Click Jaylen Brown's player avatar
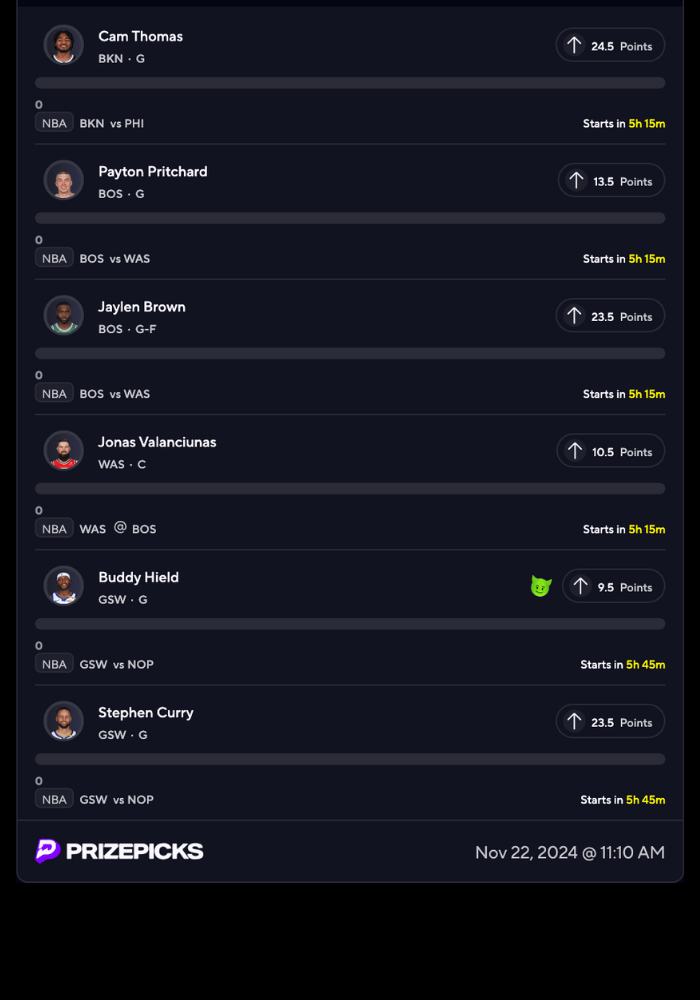Image resolution: width=700 pixels, height=1000 pixels. point(64,315)
